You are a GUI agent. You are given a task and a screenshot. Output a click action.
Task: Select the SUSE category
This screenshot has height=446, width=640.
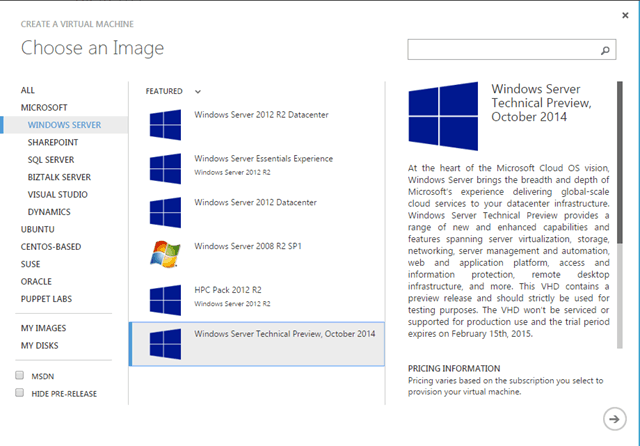[31, 264]
